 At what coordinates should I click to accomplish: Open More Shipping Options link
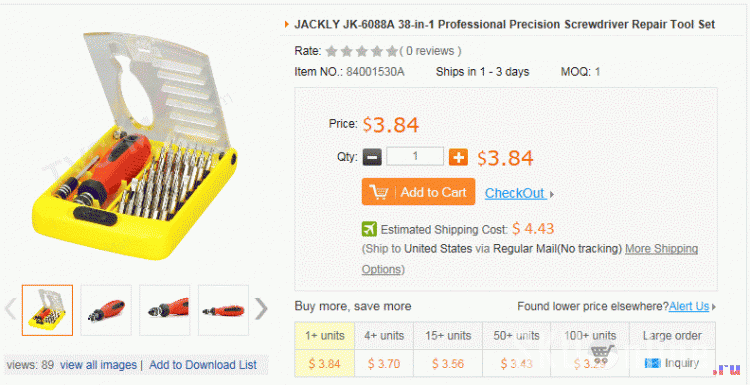coord(529,259)
